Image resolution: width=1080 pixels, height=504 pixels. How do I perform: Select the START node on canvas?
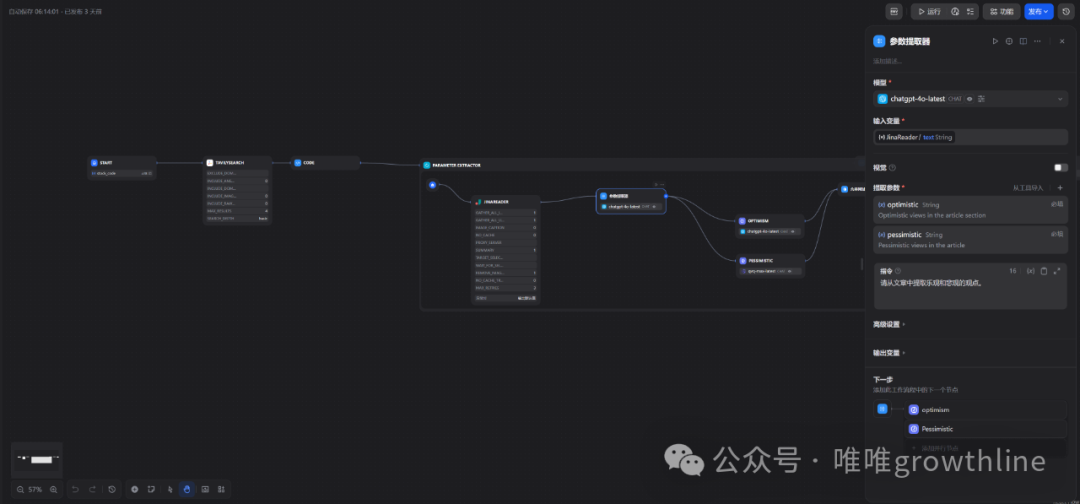(x=123, y=167)
